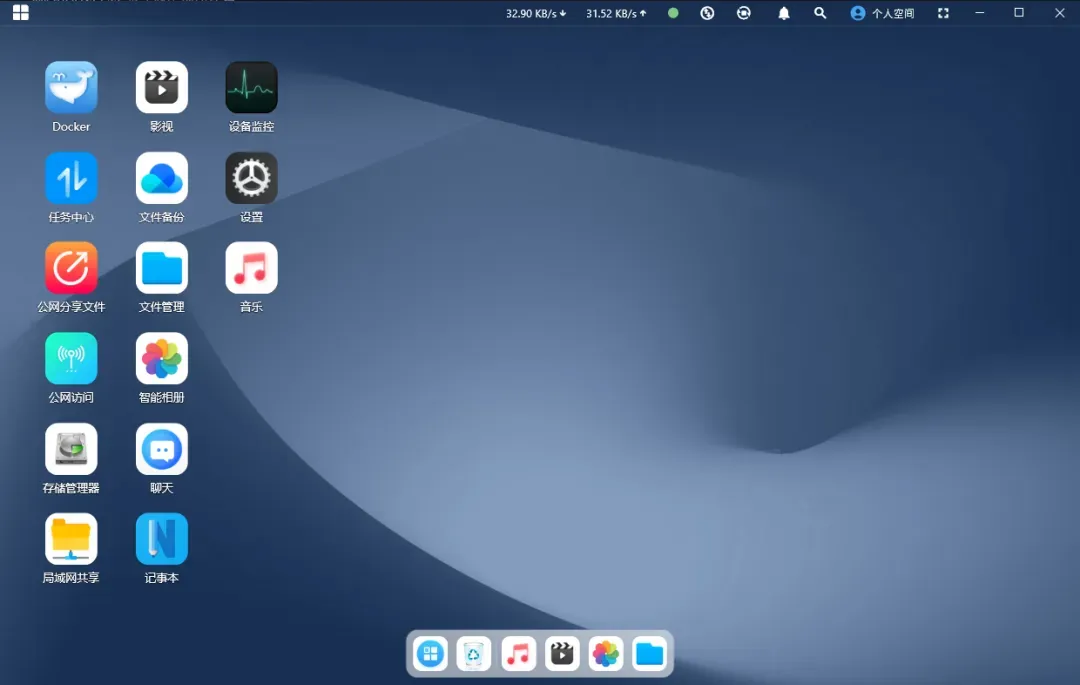This screenshot has width=1080, height=685.
Task: Open 存储管理器 storage manager
Action: tap(71, 449)
